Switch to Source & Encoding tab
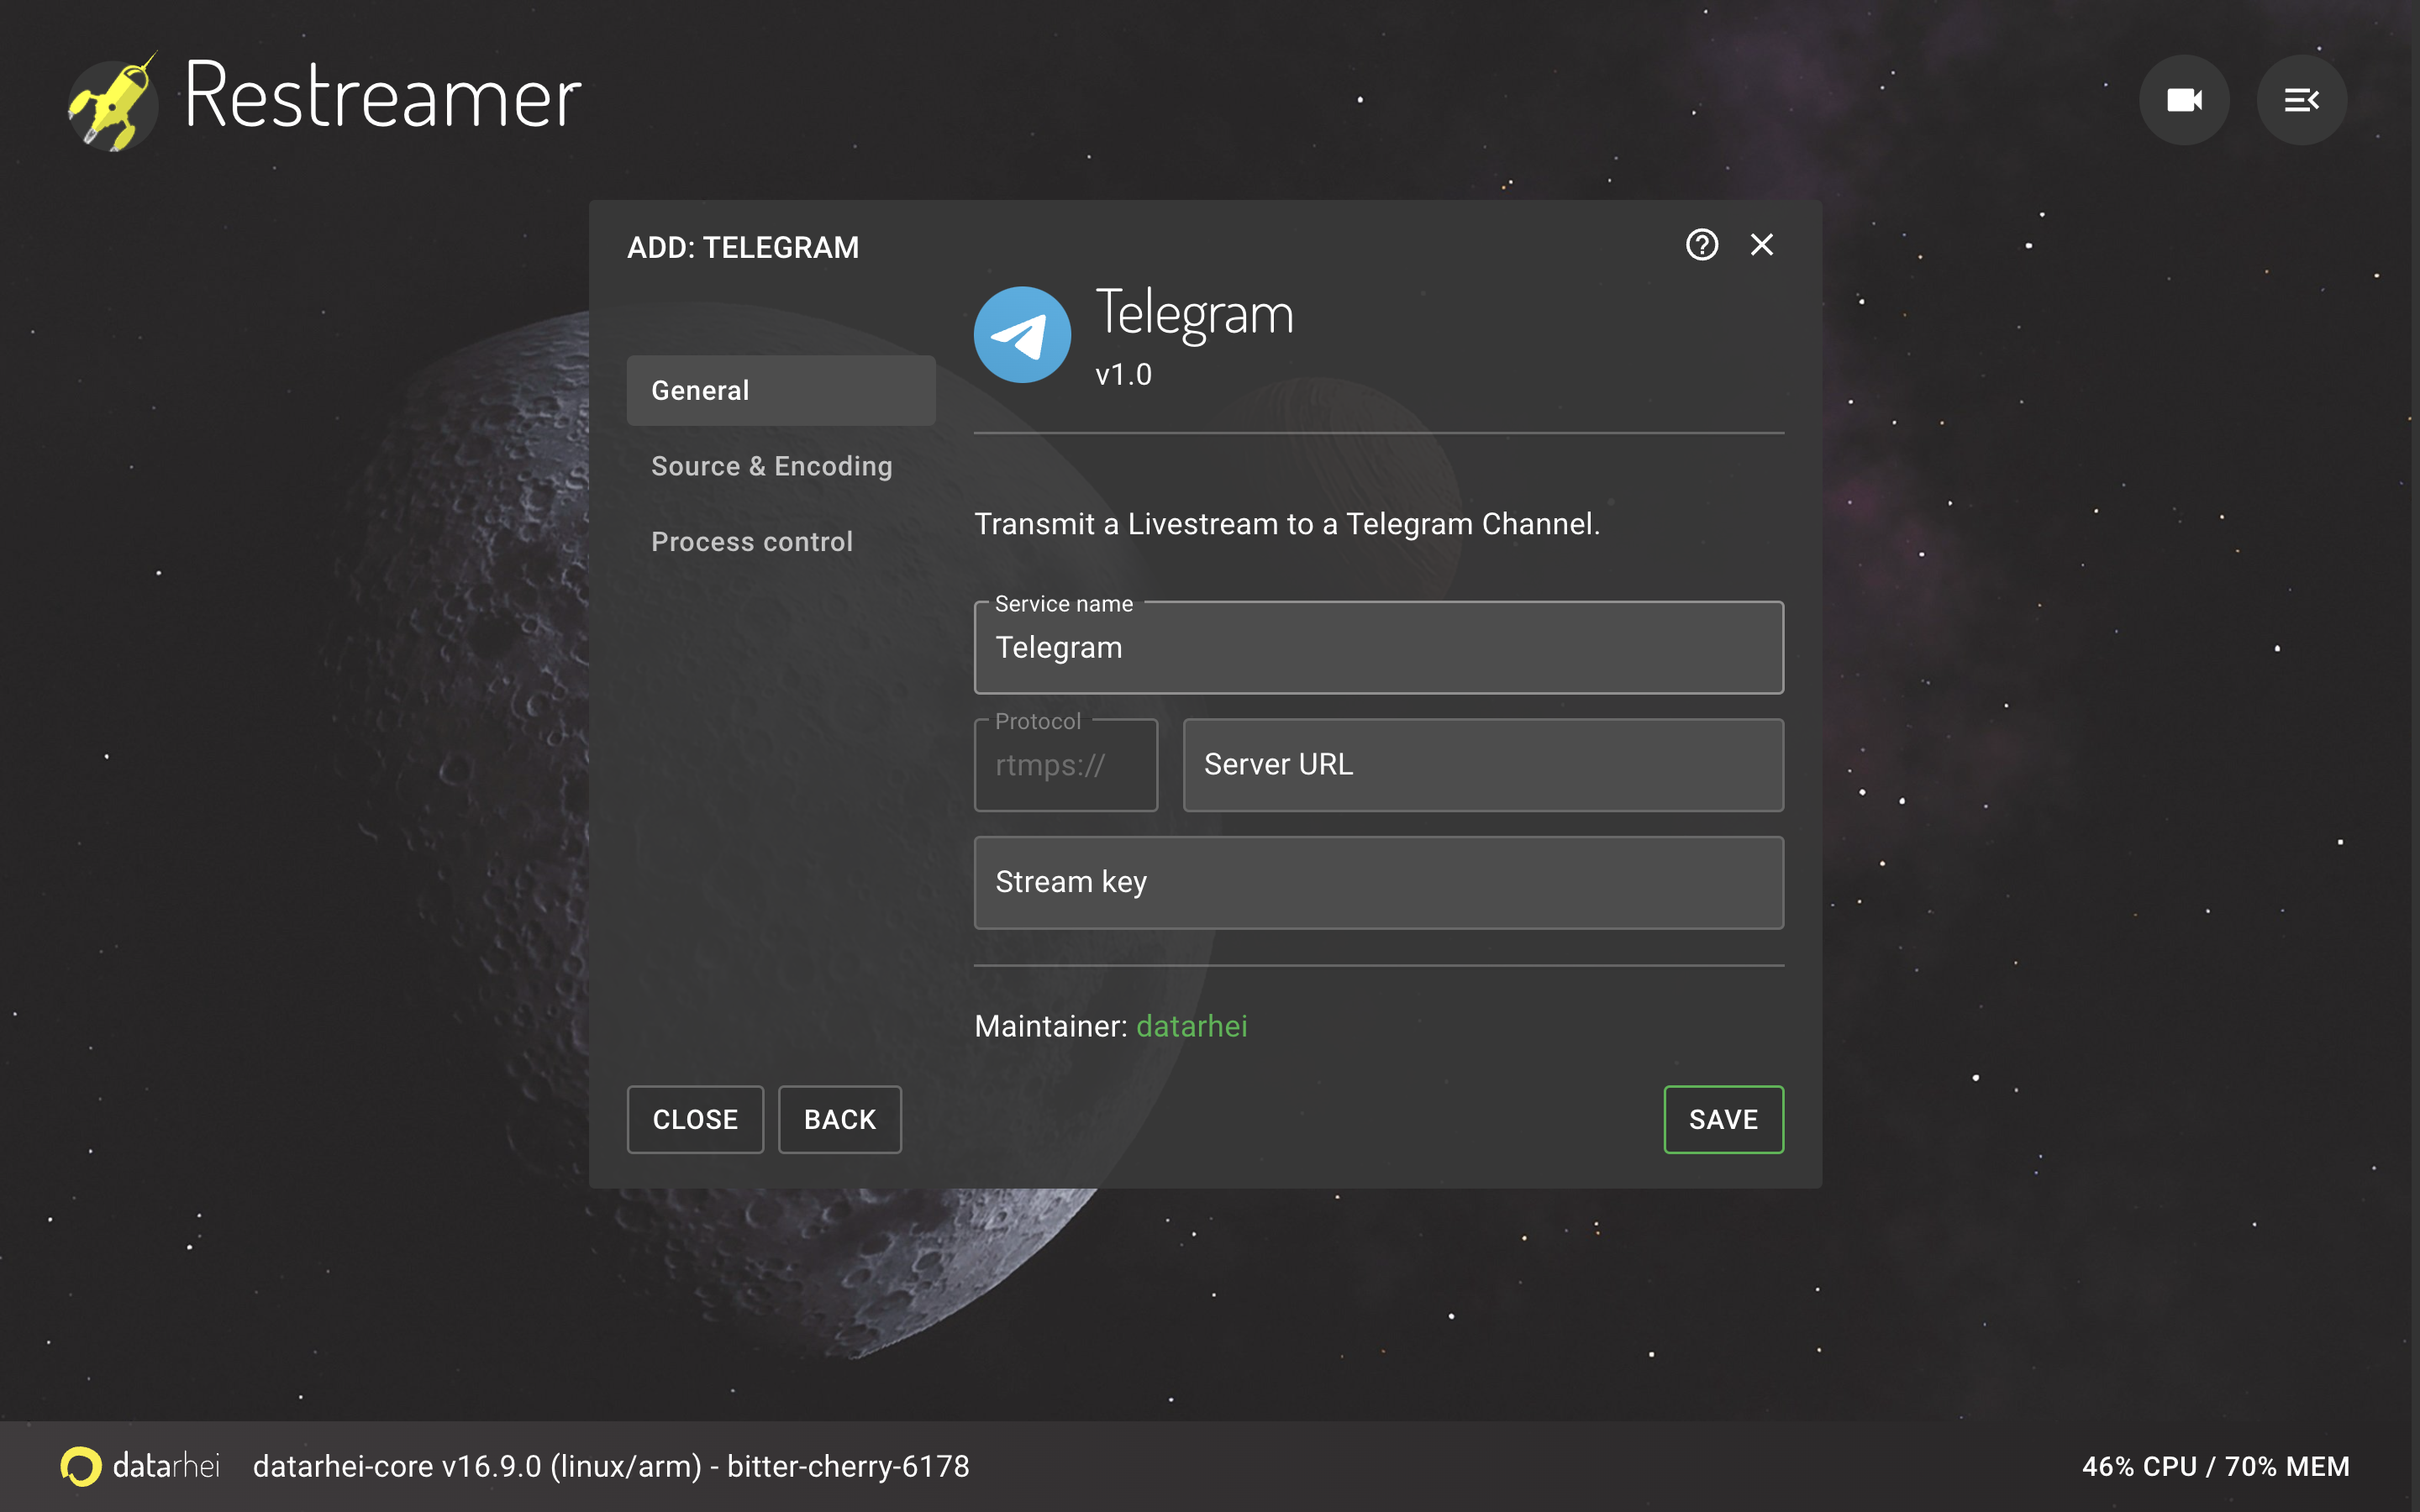 tap(781, 466)
